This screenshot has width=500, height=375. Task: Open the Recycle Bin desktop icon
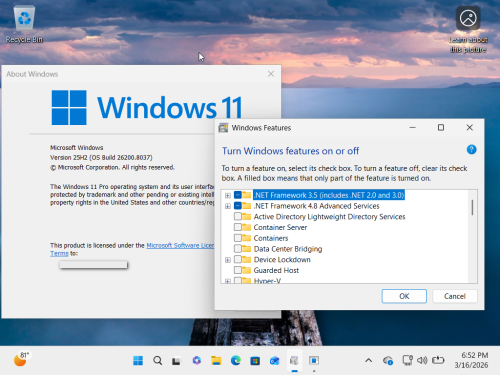click(x=24, y=25)
